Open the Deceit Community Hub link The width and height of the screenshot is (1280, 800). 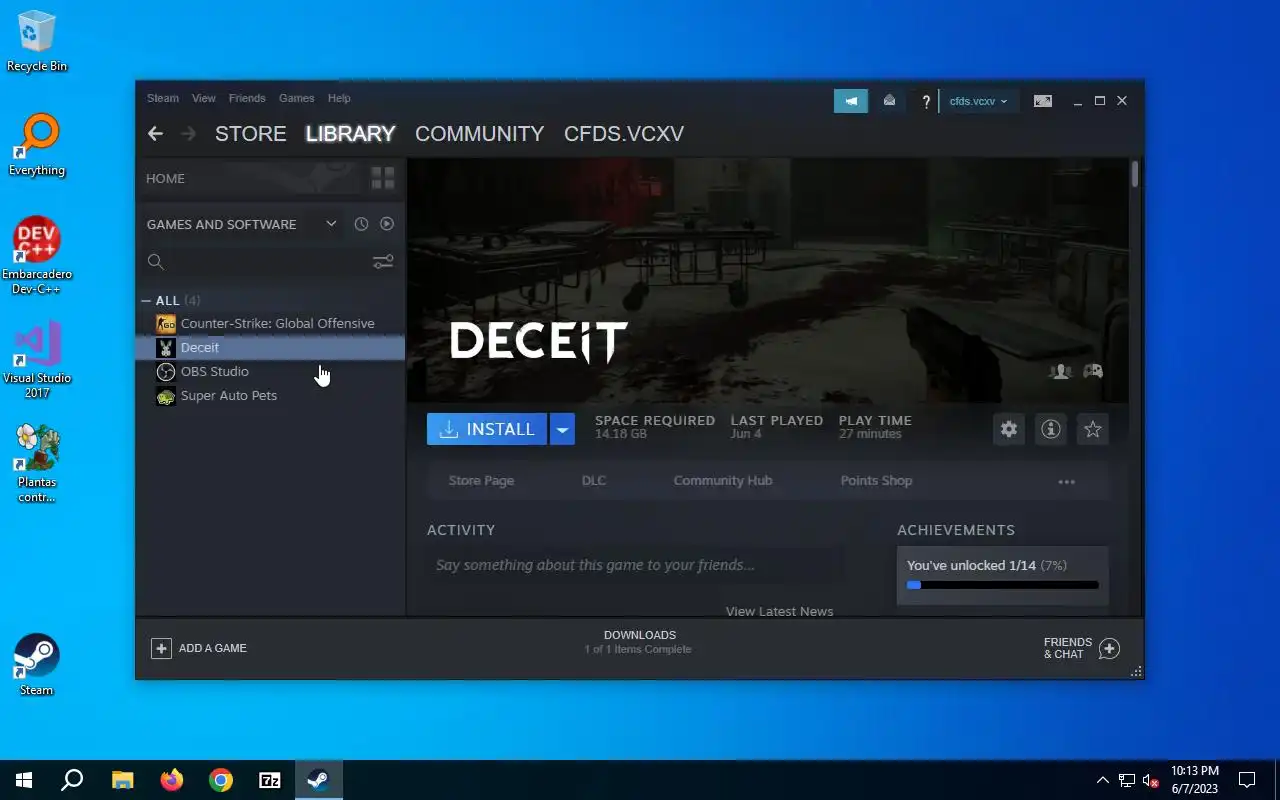tap(723, 480)
